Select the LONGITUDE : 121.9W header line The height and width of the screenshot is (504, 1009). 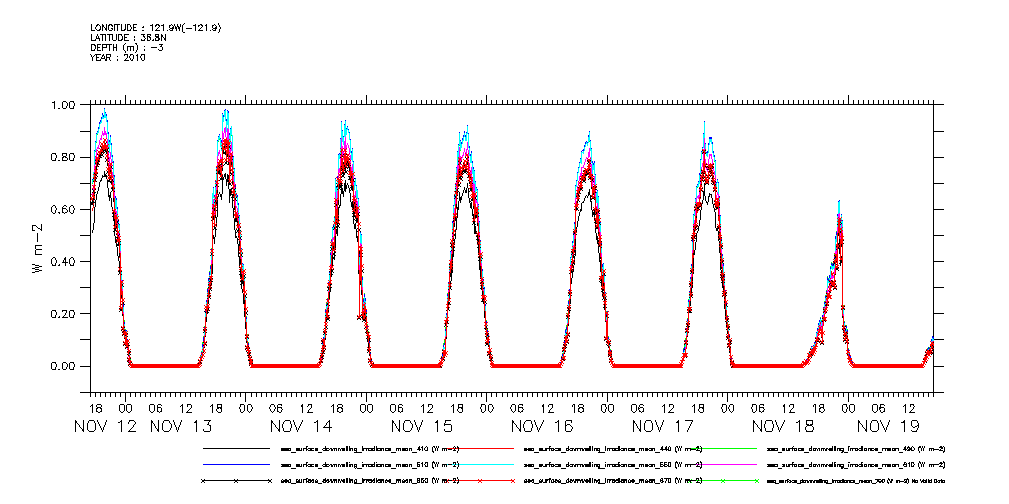pyautogui.click(x=156, y=28)
